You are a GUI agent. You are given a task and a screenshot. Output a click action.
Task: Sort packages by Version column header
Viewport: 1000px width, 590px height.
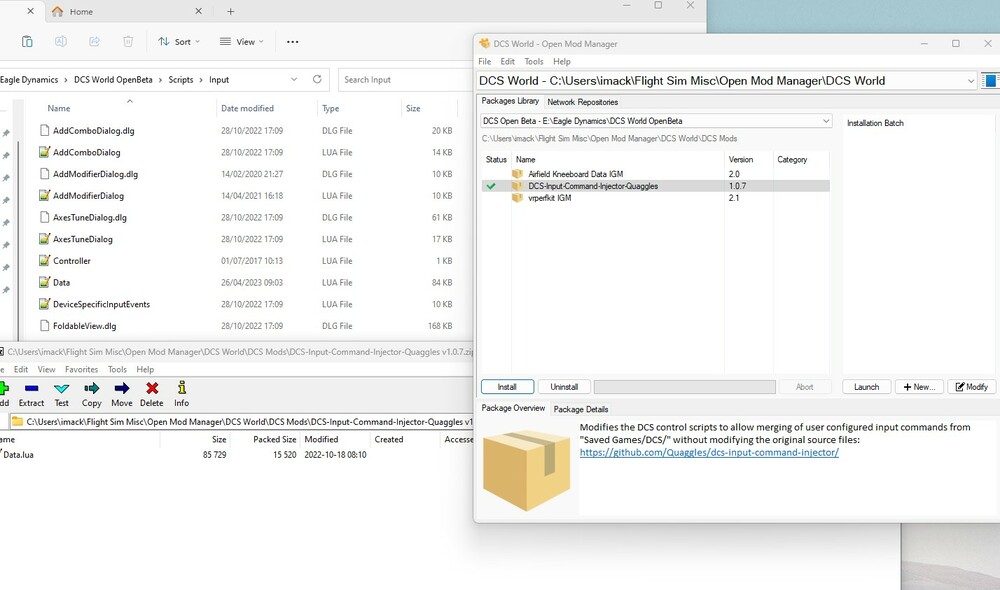coord(740,159)
